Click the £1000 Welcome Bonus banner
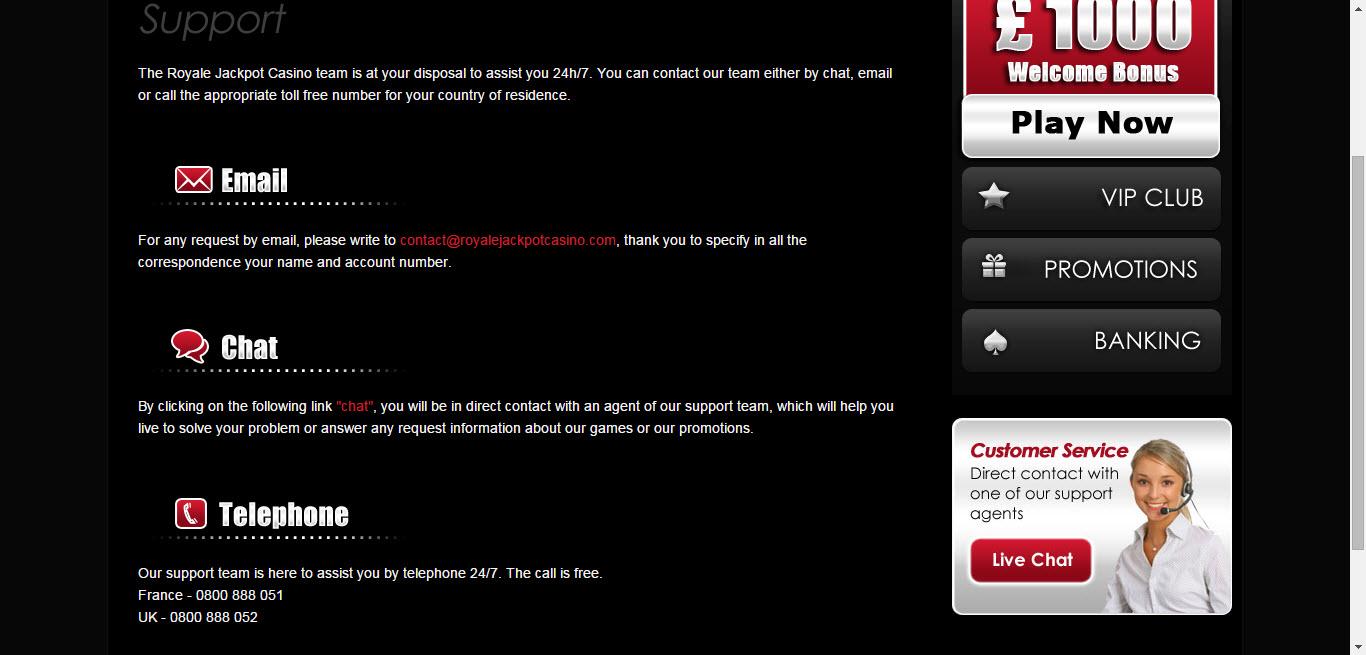The height and width of the screenshot is (655, 1366). 1091,47
